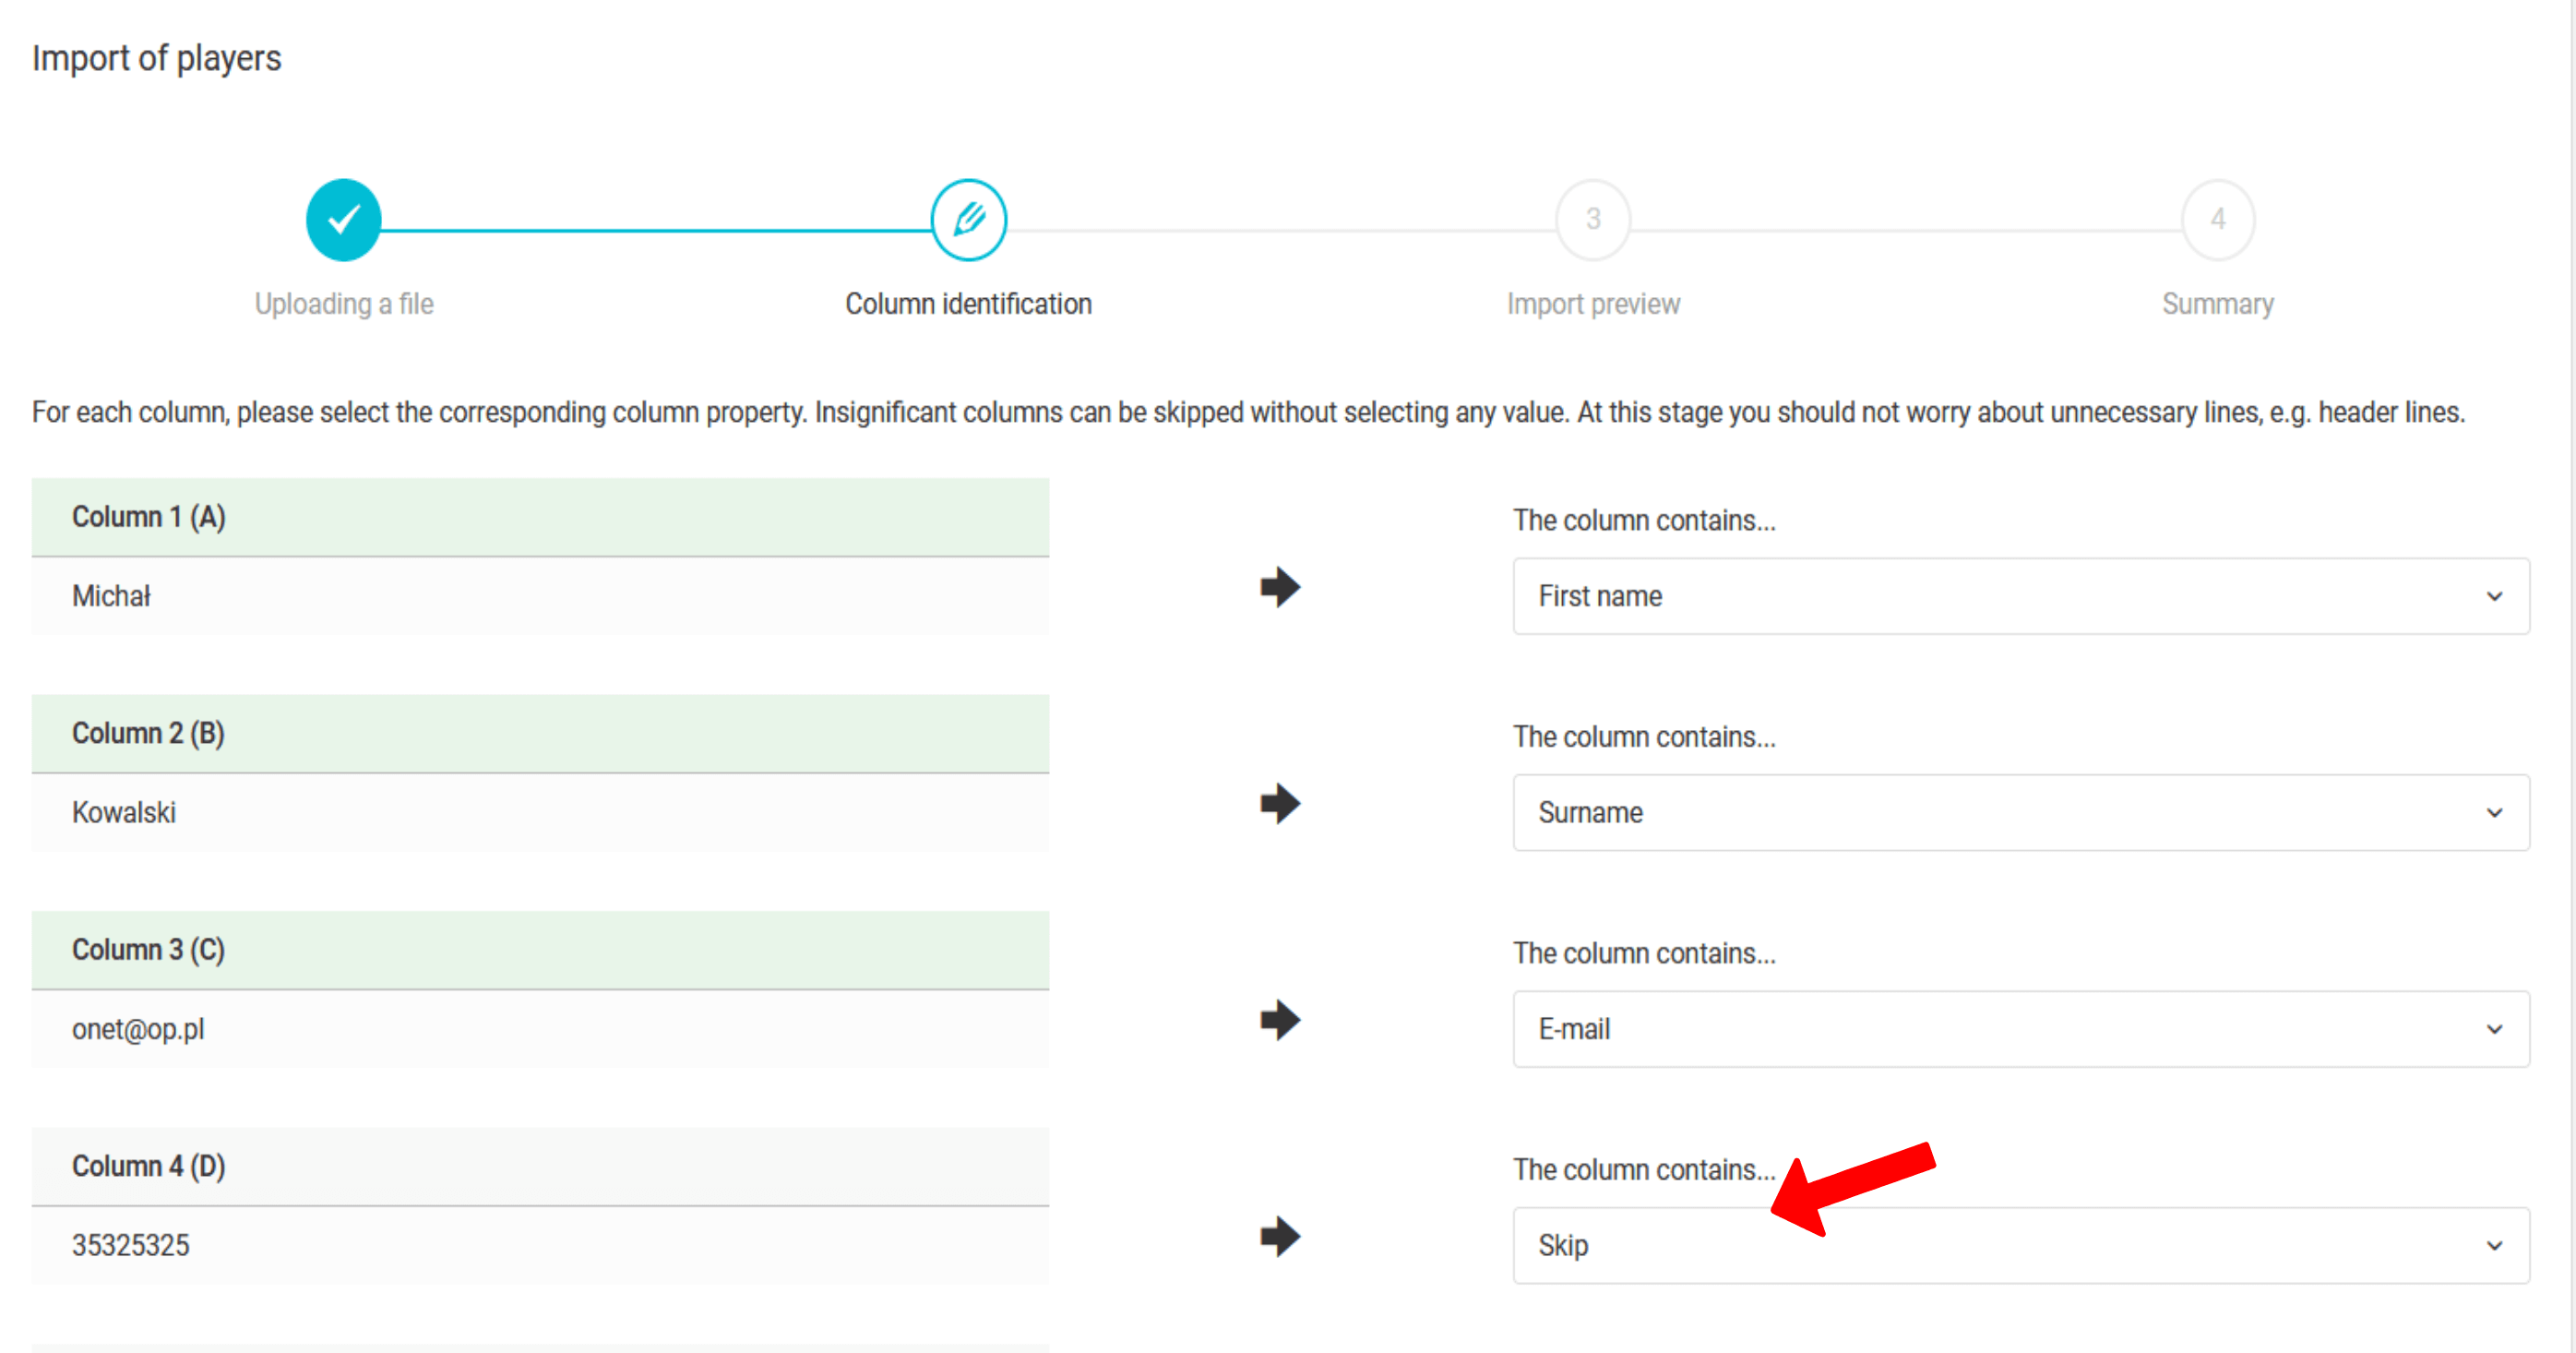Click the Michał sample value cell

pos(540,596)
